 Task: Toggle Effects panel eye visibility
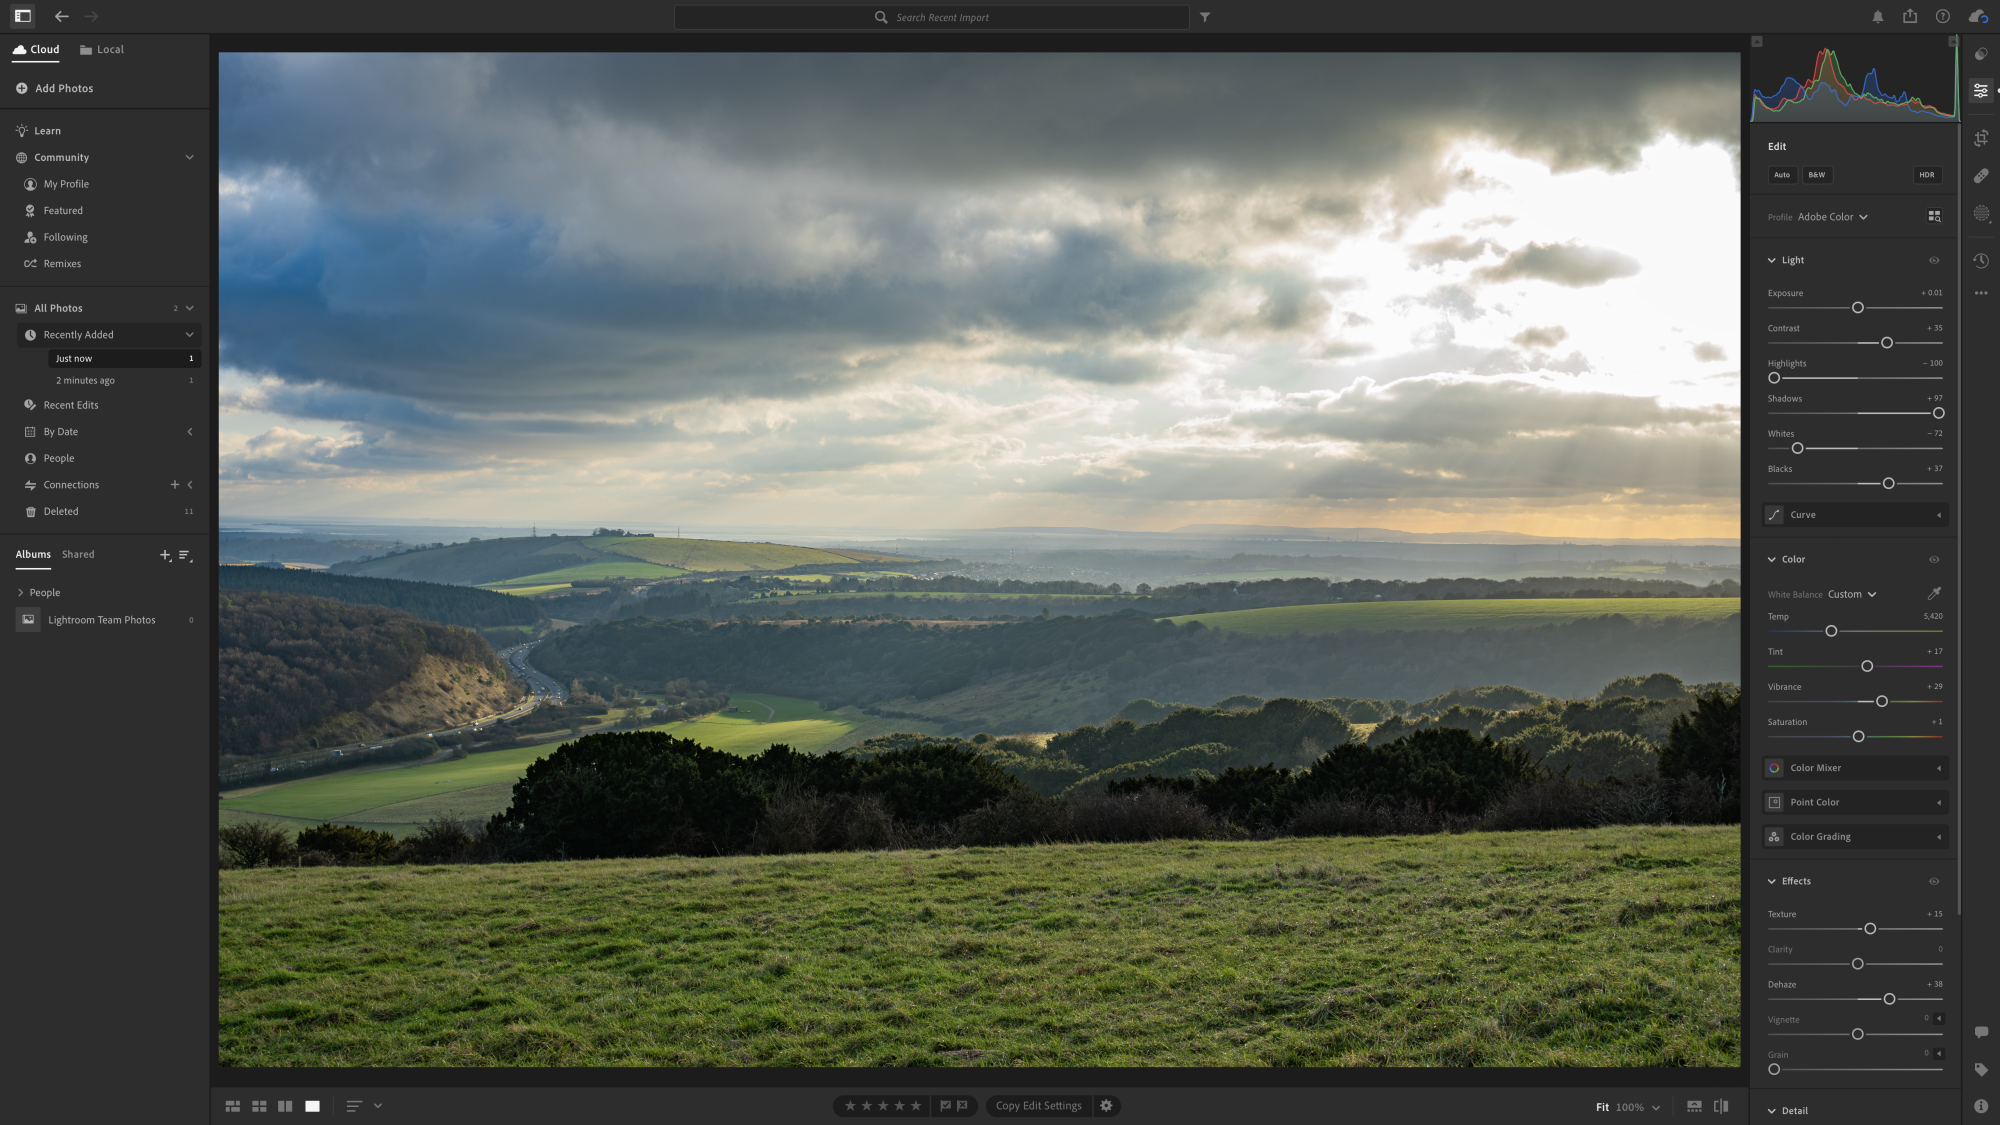(1934, 881)
